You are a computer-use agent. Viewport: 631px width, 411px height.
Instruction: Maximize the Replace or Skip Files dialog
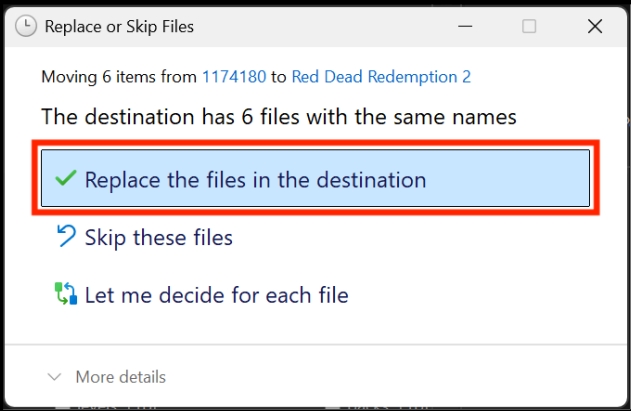529,27
